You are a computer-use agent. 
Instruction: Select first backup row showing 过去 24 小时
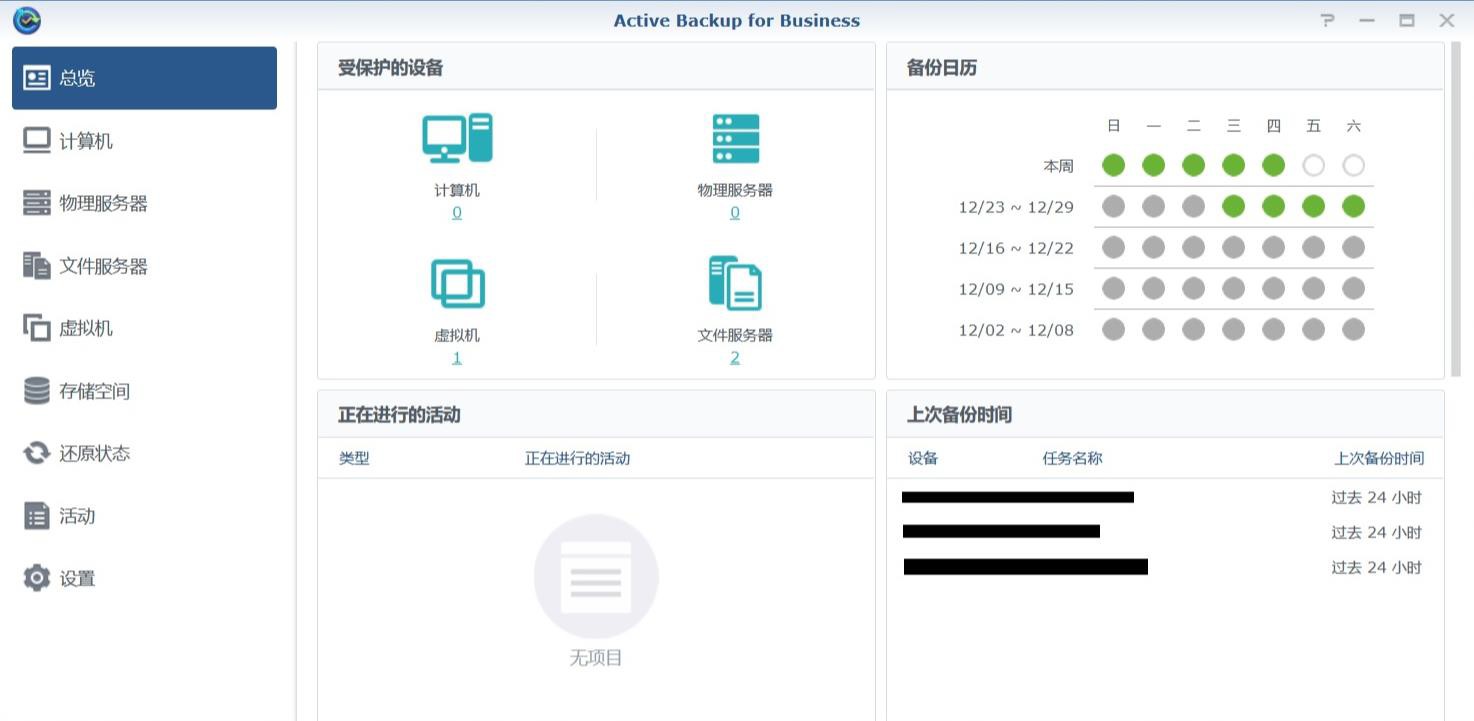[1165, 497]
